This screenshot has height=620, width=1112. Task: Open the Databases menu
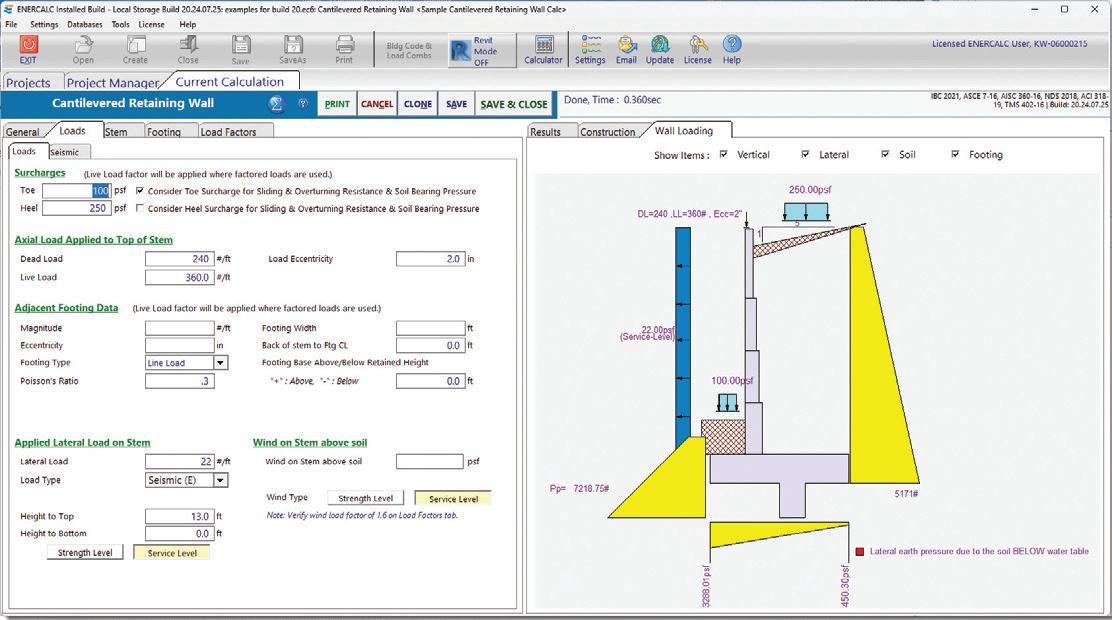point(84,24)
